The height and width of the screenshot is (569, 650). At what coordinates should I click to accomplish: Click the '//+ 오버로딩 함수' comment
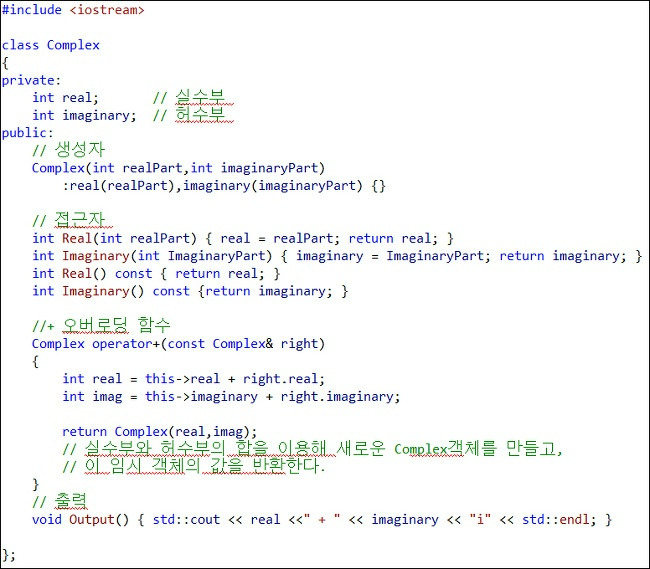click(101, 325)
